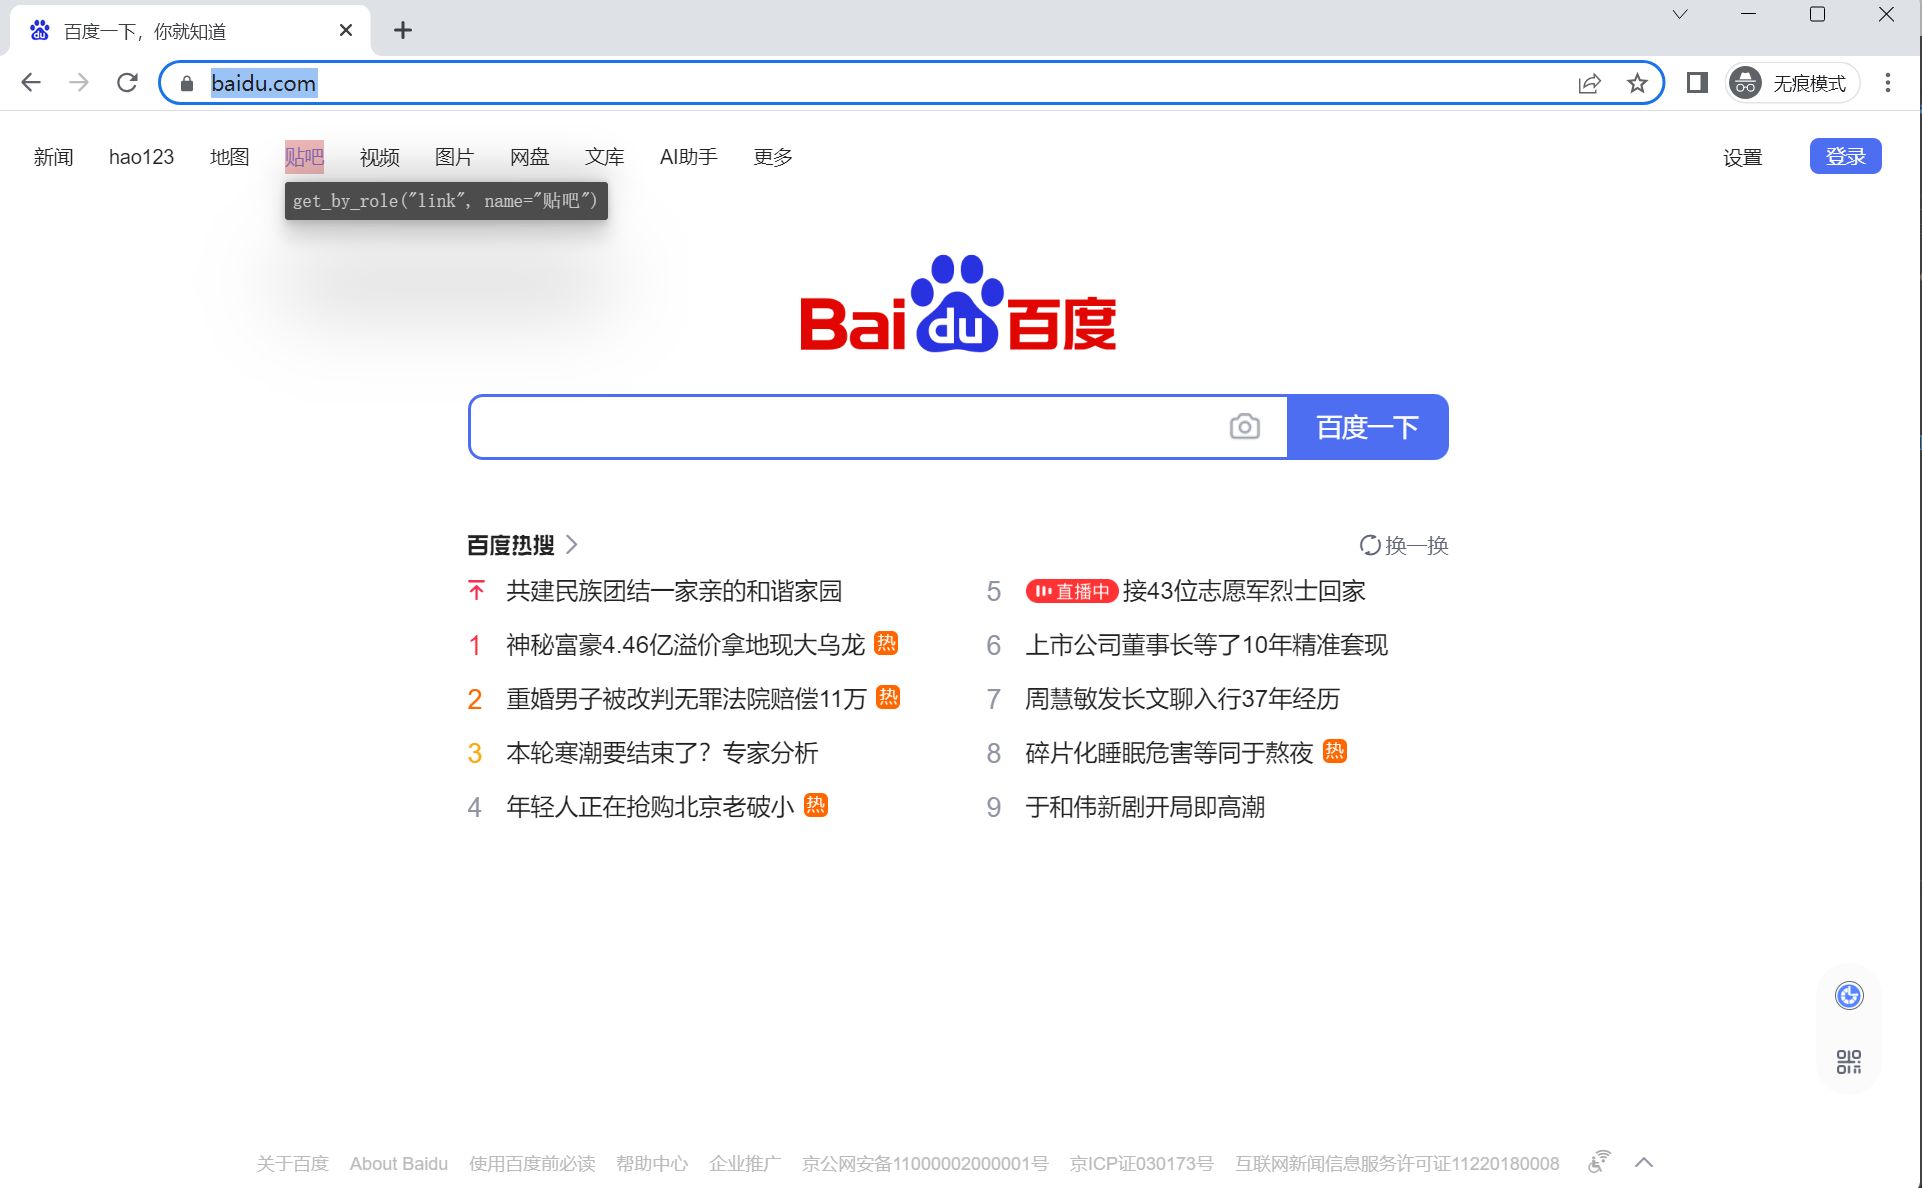This screenshot has width=1922, height=1188.
Task: Click the share page icon
Action: point(1589,83)
